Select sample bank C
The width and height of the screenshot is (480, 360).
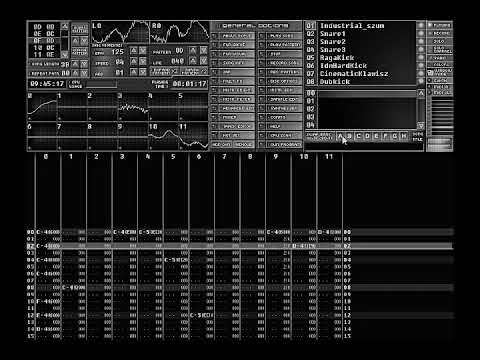(x=358, y=136)
